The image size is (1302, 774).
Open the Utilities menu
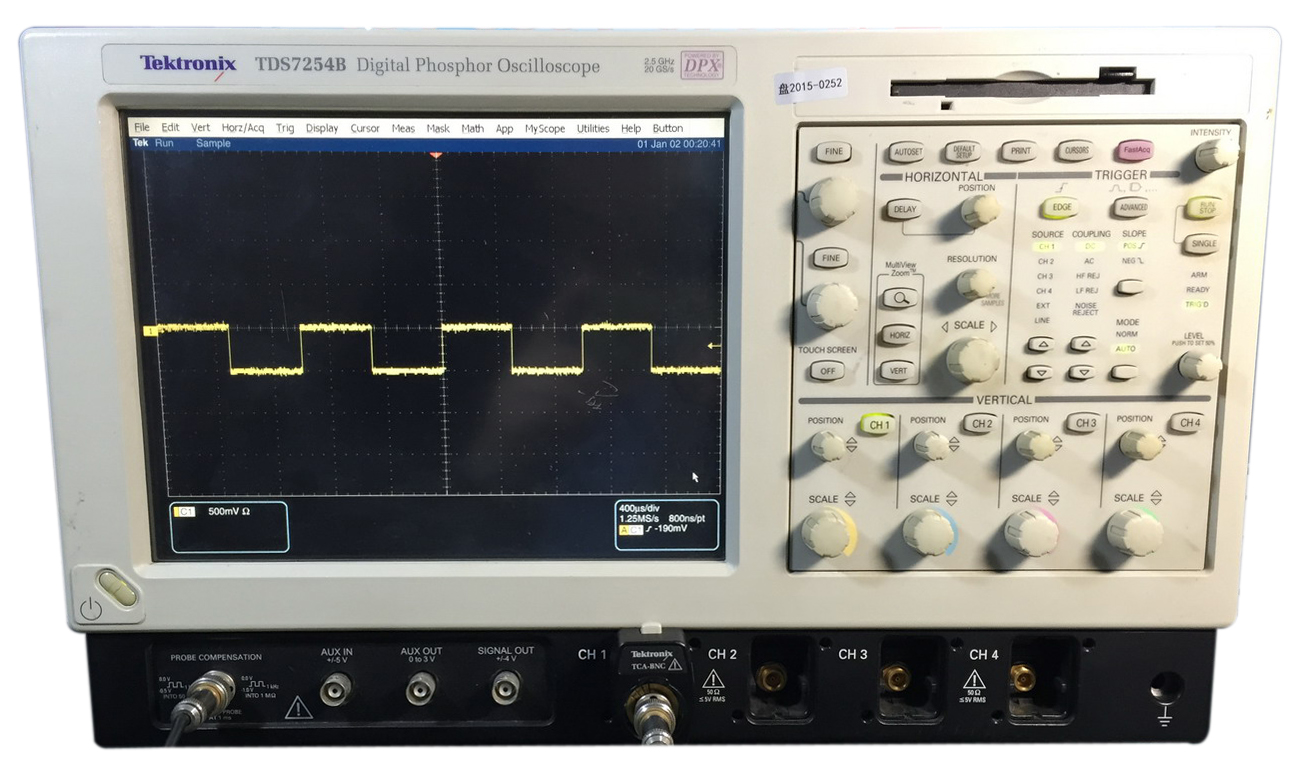(x=593, y=128)
